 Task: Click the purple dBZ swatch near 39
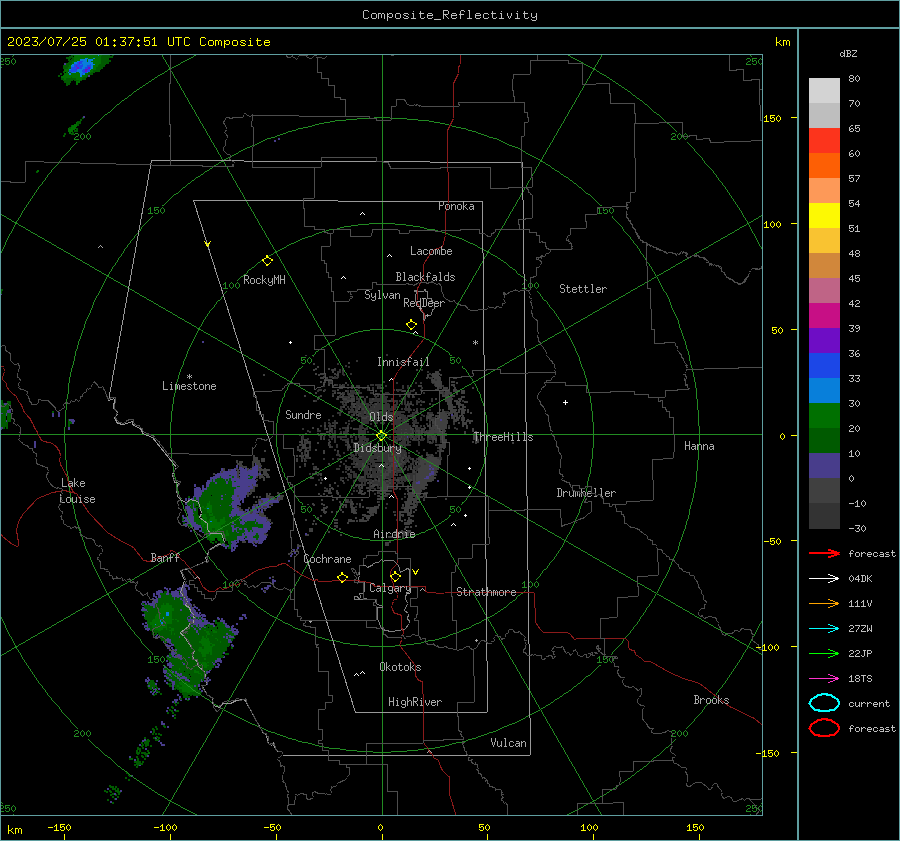click(824, 340)
